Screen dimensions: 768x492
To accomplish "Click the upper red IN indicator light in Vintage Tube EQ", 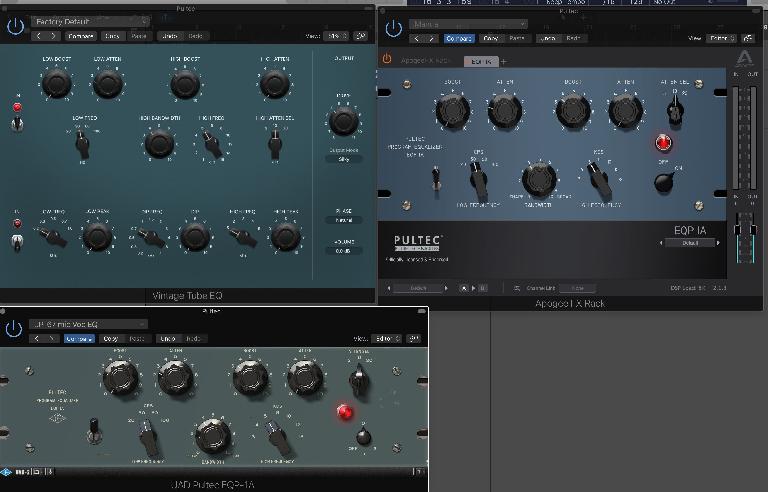I will (17, 107).
